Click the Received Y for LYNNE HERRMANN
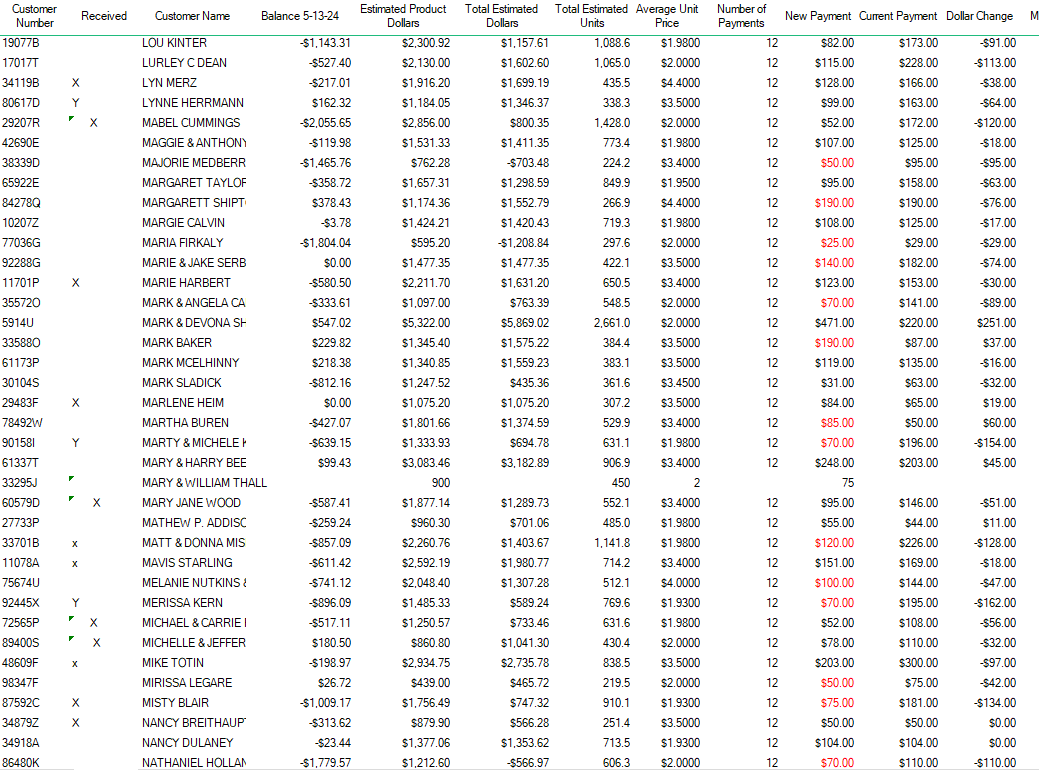The image size is (1039, 770). point(76,103)
